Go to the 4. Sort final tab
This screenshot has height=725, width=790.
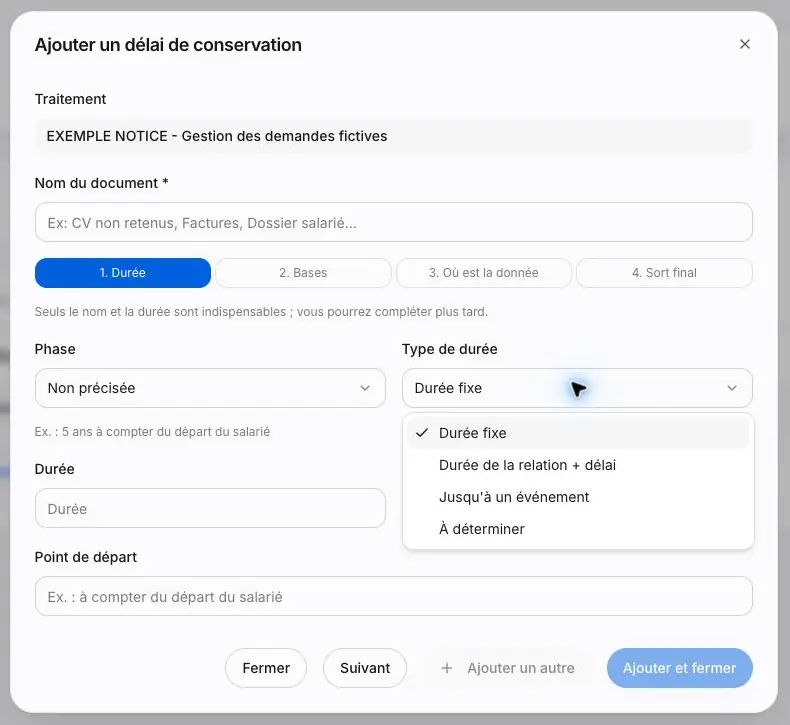click(665, 273)
